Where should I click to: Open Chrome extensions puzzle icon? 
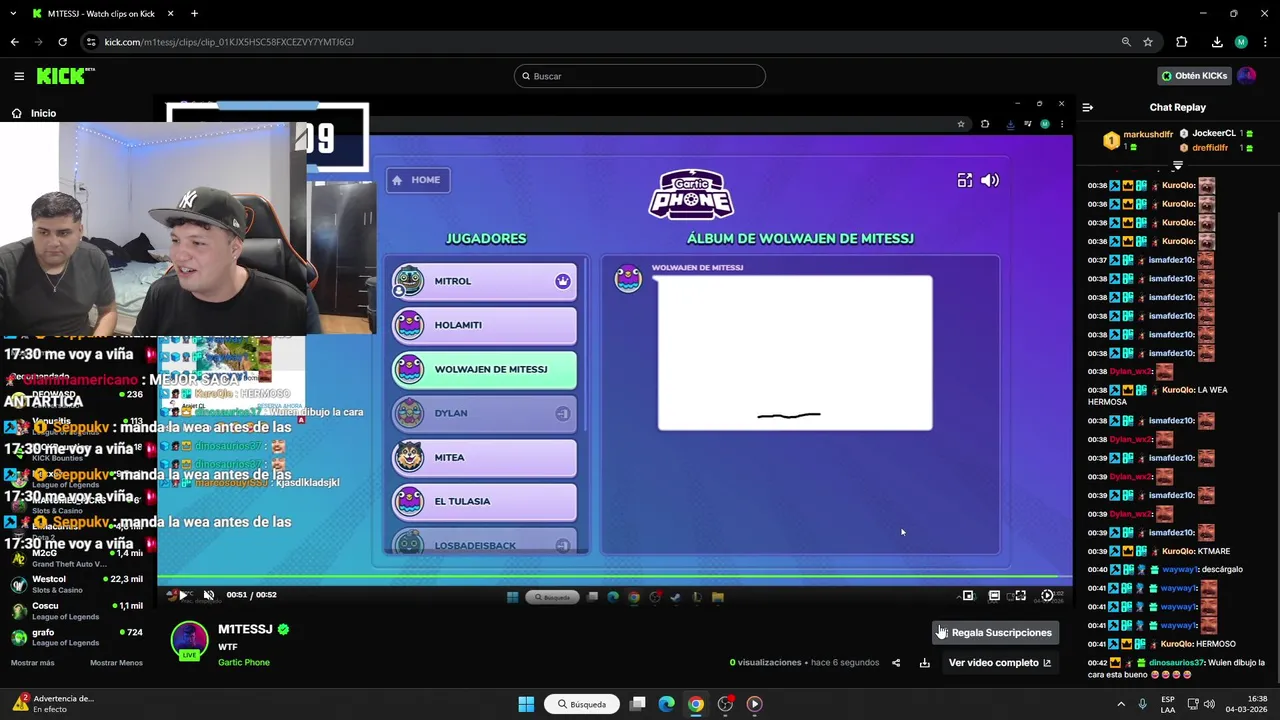[x=1181, y=42]
